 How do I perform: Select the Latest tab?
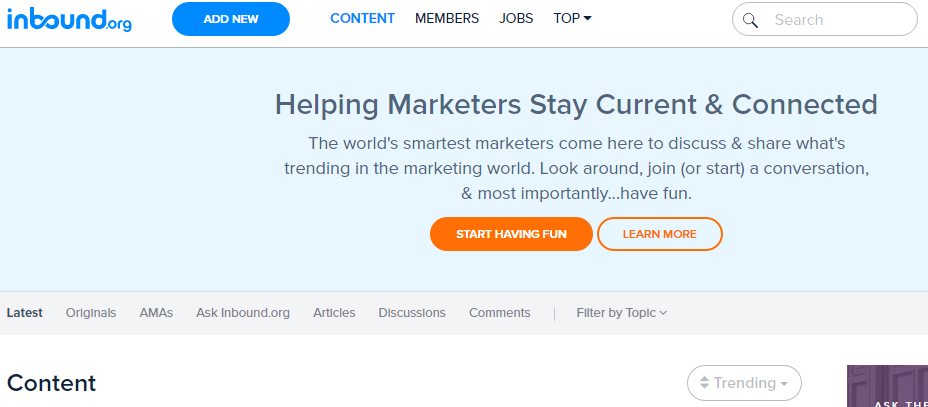point(25,313)
